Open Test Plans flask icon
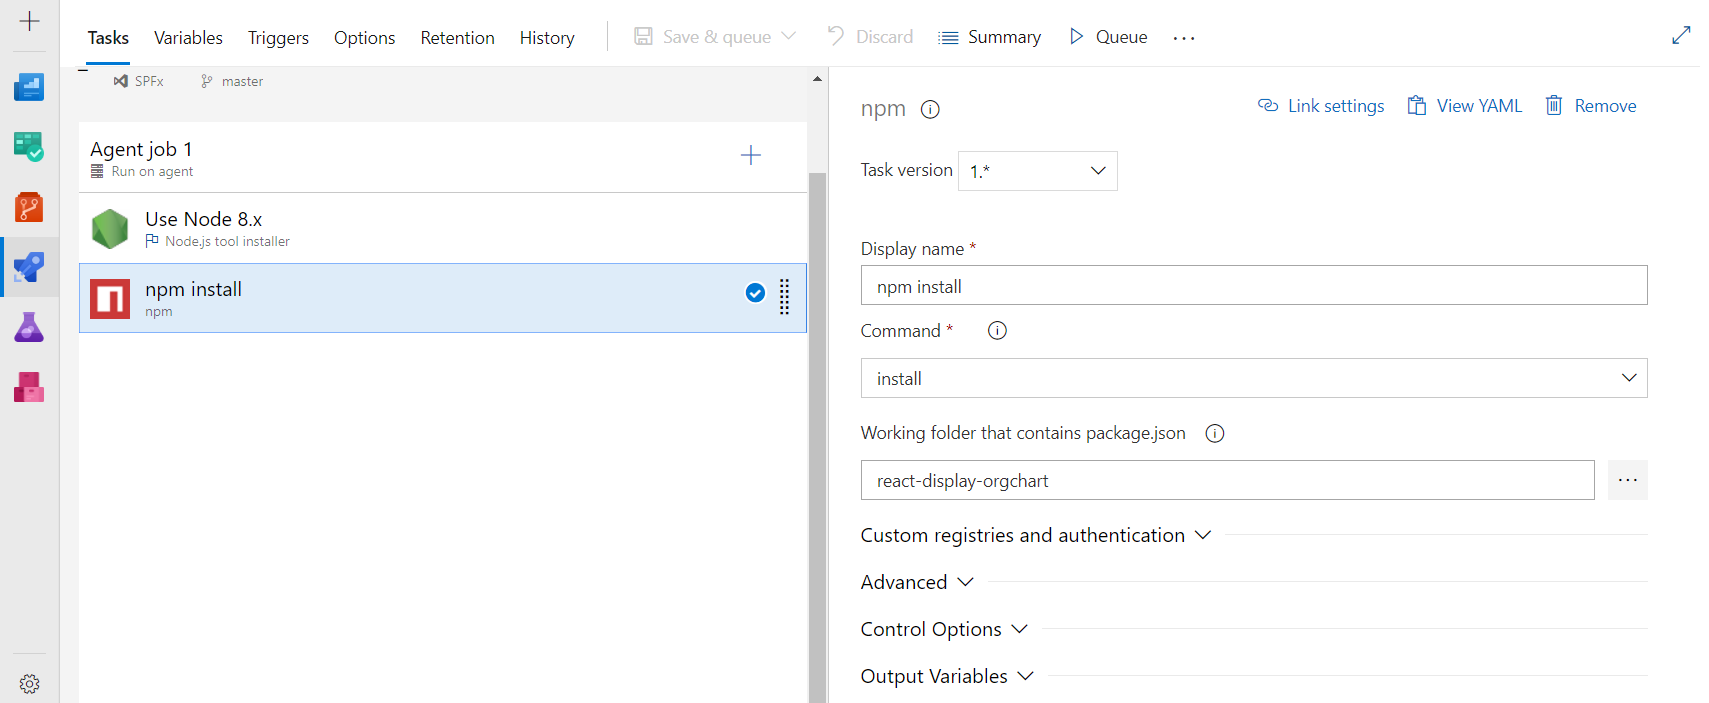 [29, 328]
